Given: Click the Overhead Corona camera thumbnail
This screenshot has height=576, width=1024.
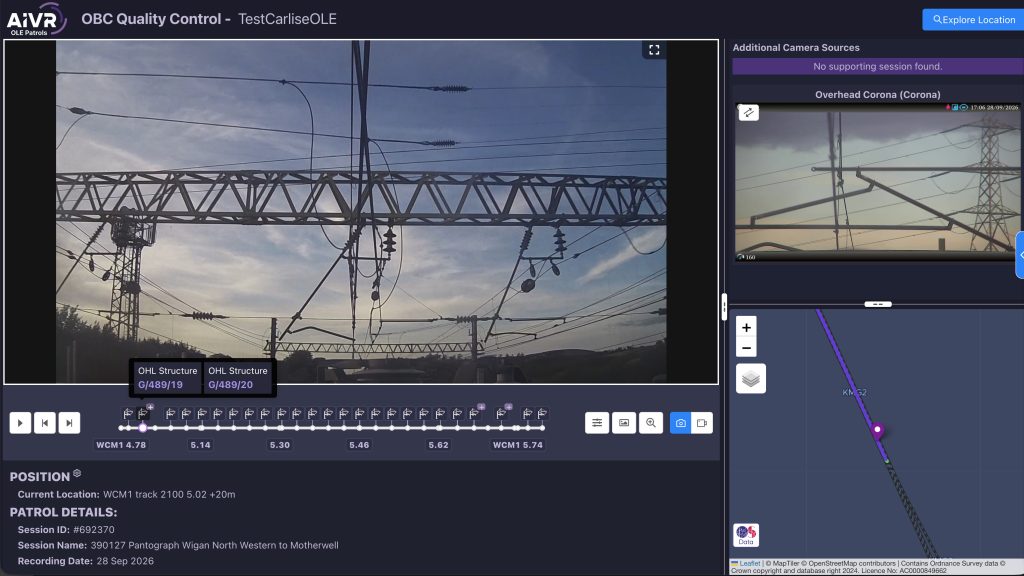Looking at the screenshot, I should tap(878, 182).
